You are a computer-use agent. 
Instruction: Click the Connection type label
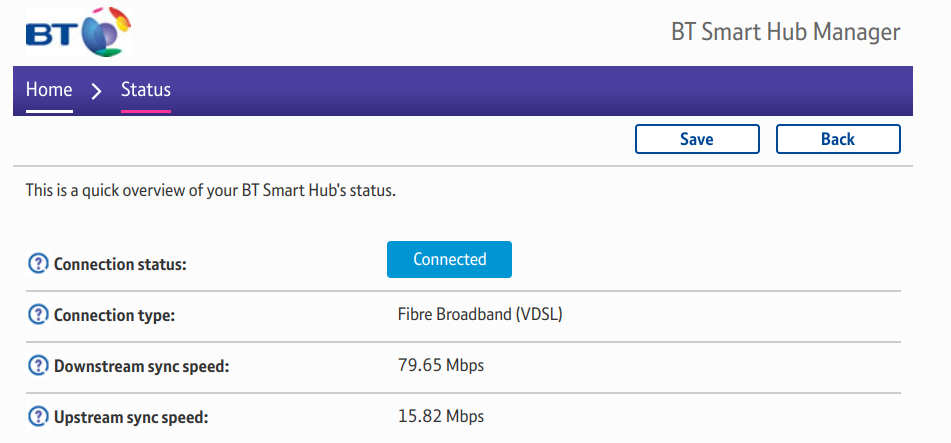(x=114, y=316)
